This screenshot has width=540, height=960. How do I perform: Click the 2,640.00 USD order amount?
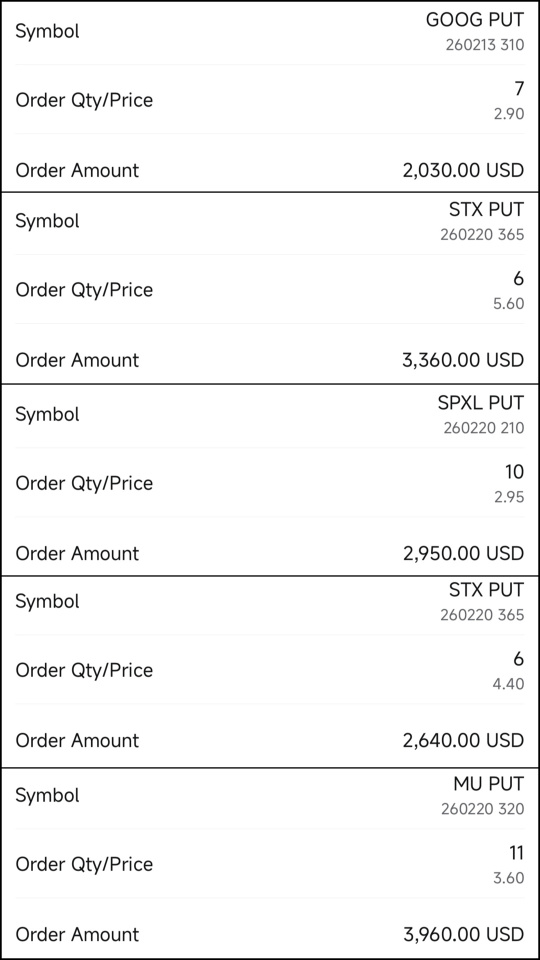pos(463,741)
